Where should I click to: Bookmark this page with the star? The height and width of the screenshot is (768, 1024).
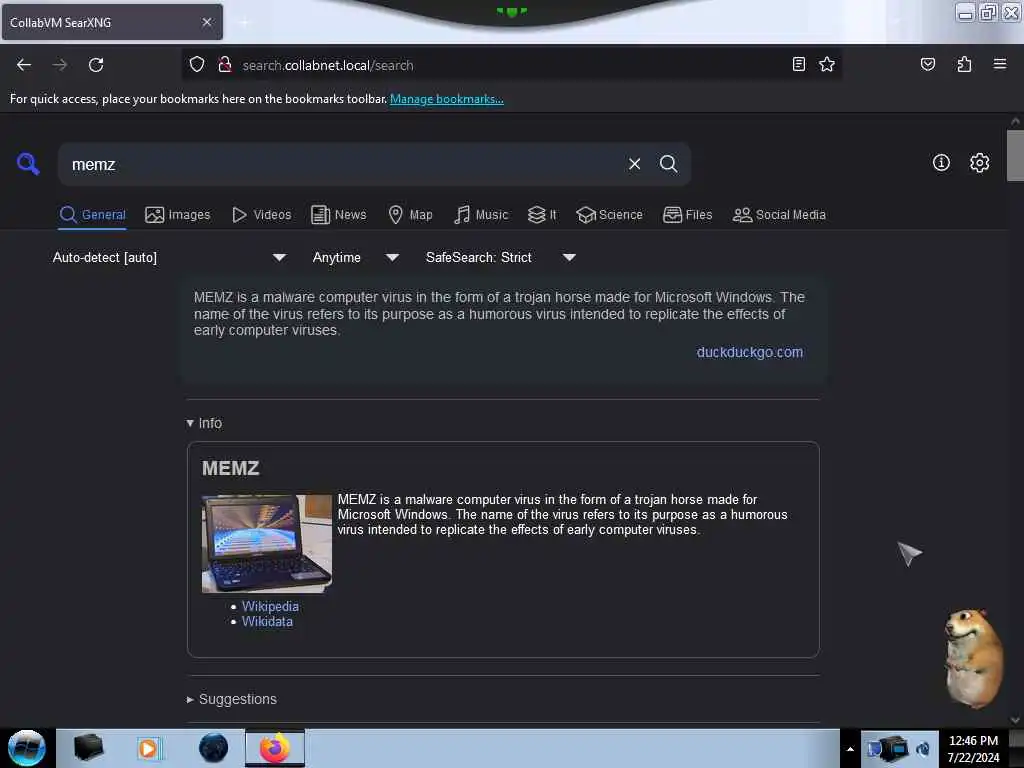pyautogui.click(x=827, y=64)
